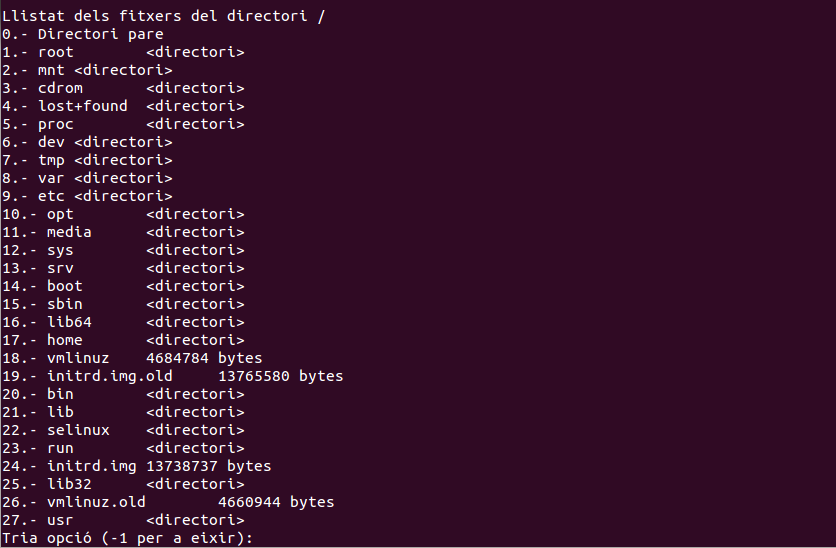Select the 'lost+found' directory entry
836x548 pixels.
click(83, 106)
